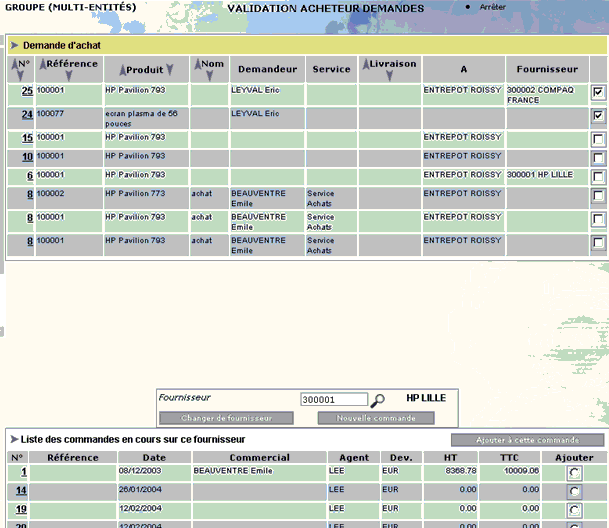Sort Nom column descending with down arrow

pyautogui.click(x=209, y=75)
